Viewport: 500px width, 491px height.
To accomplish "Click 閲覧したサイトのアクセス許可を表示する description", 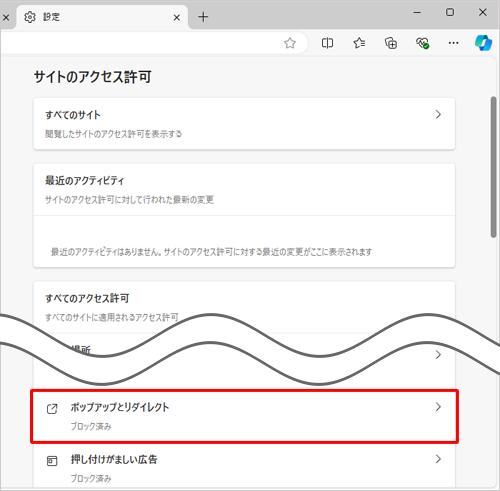I will click(113, 134).
